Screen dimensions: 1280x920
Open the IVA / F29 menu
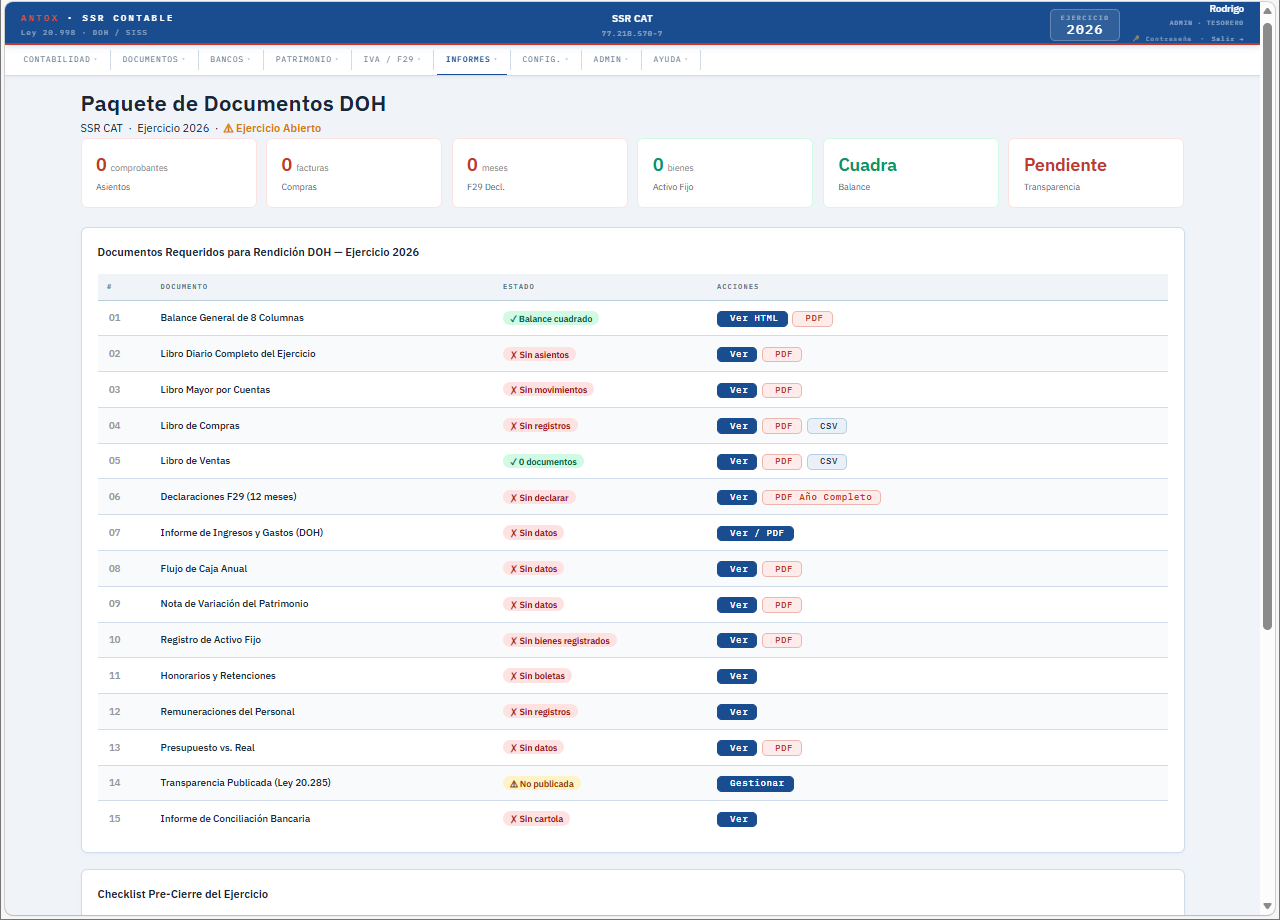tap(392, 60)
